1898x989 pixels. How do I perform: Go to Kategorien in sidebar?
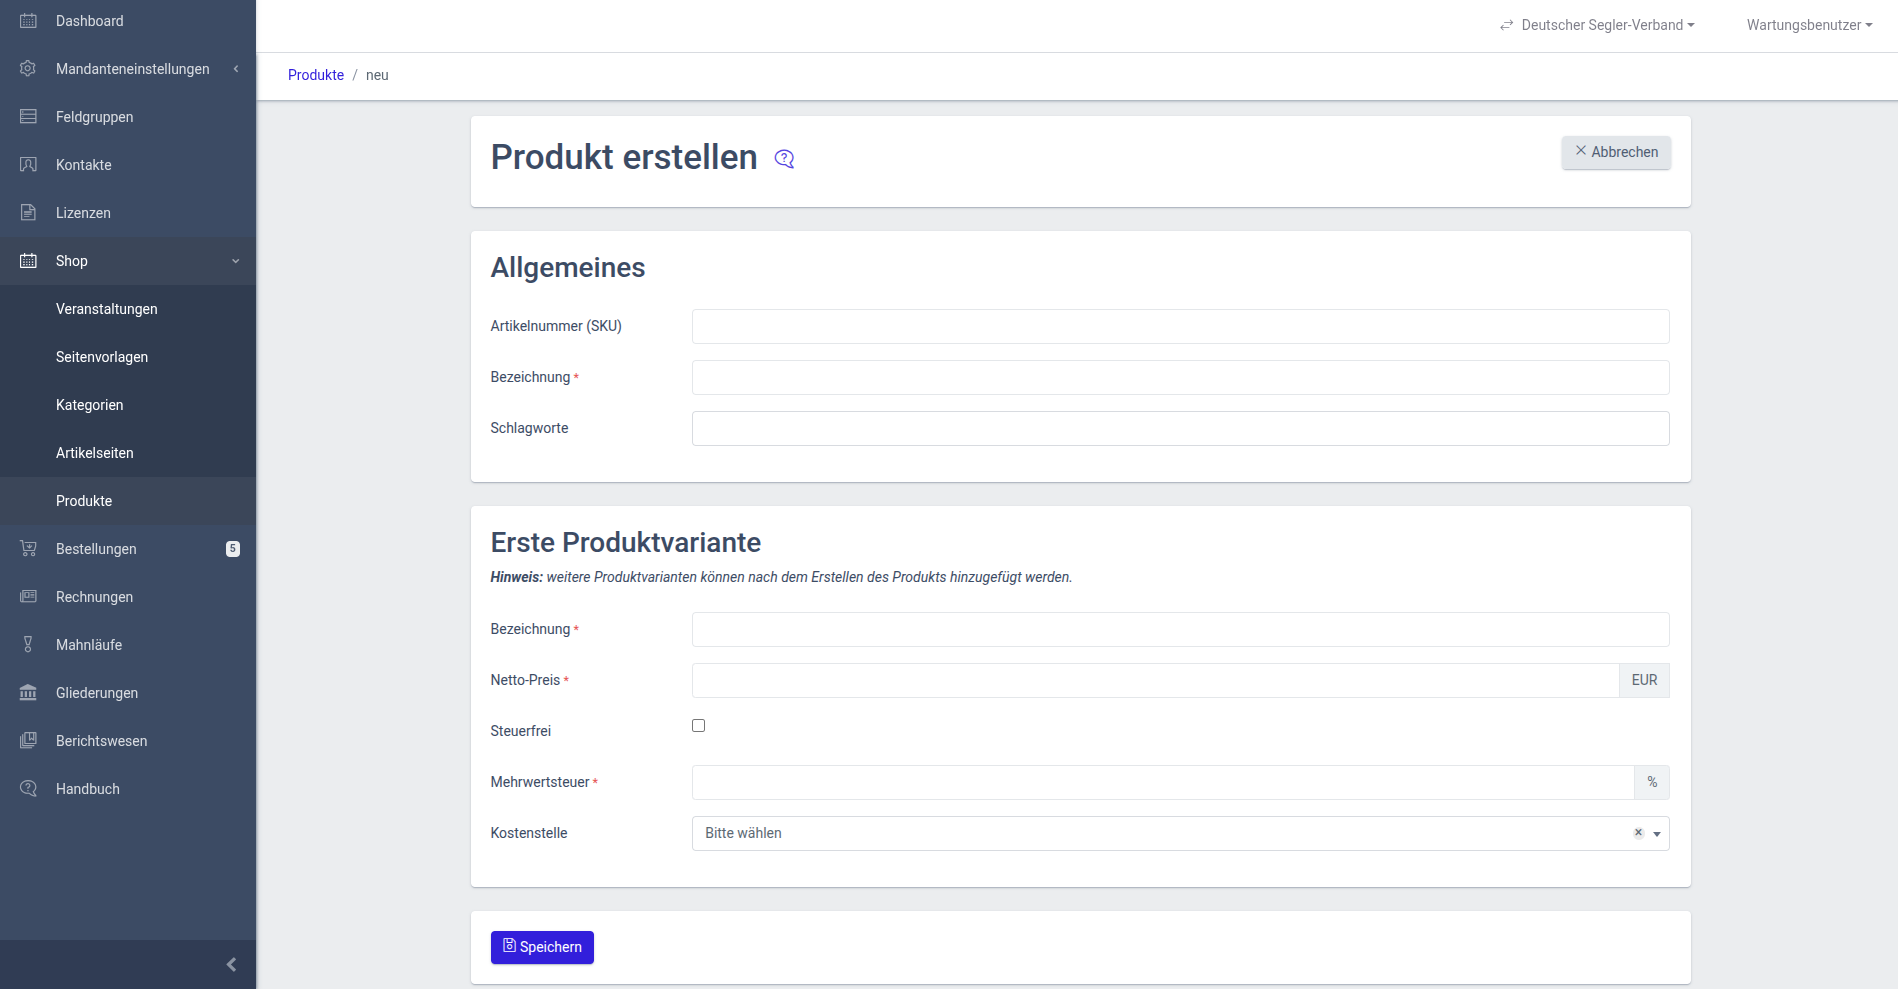click(90, 405)
